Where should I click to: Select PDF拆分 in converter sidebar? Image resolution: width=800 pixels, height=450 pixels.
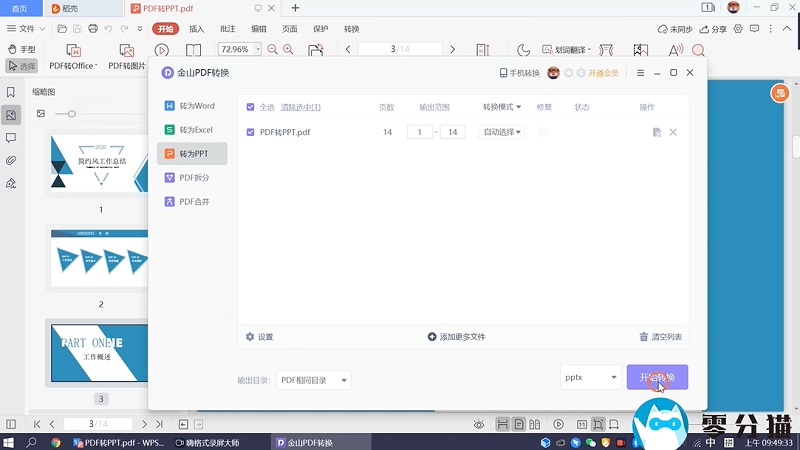coord(192,178)
